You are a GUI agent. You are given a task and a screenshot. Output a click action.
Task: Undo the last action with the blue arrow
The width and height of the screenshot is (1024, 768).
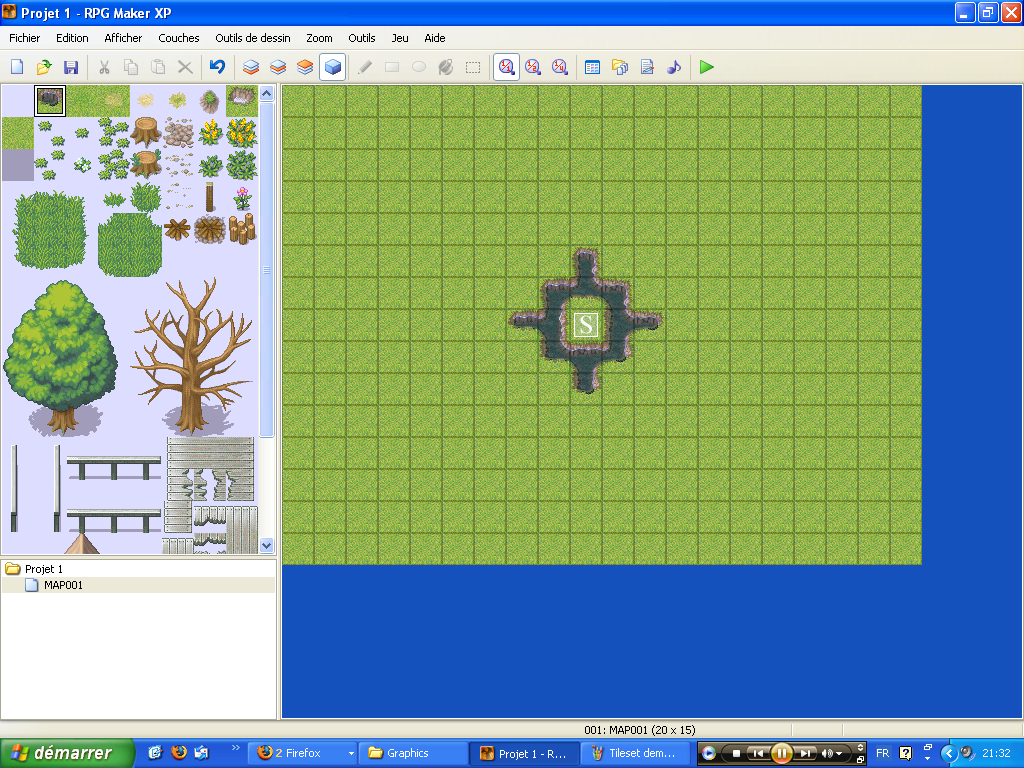coord(217,67)
